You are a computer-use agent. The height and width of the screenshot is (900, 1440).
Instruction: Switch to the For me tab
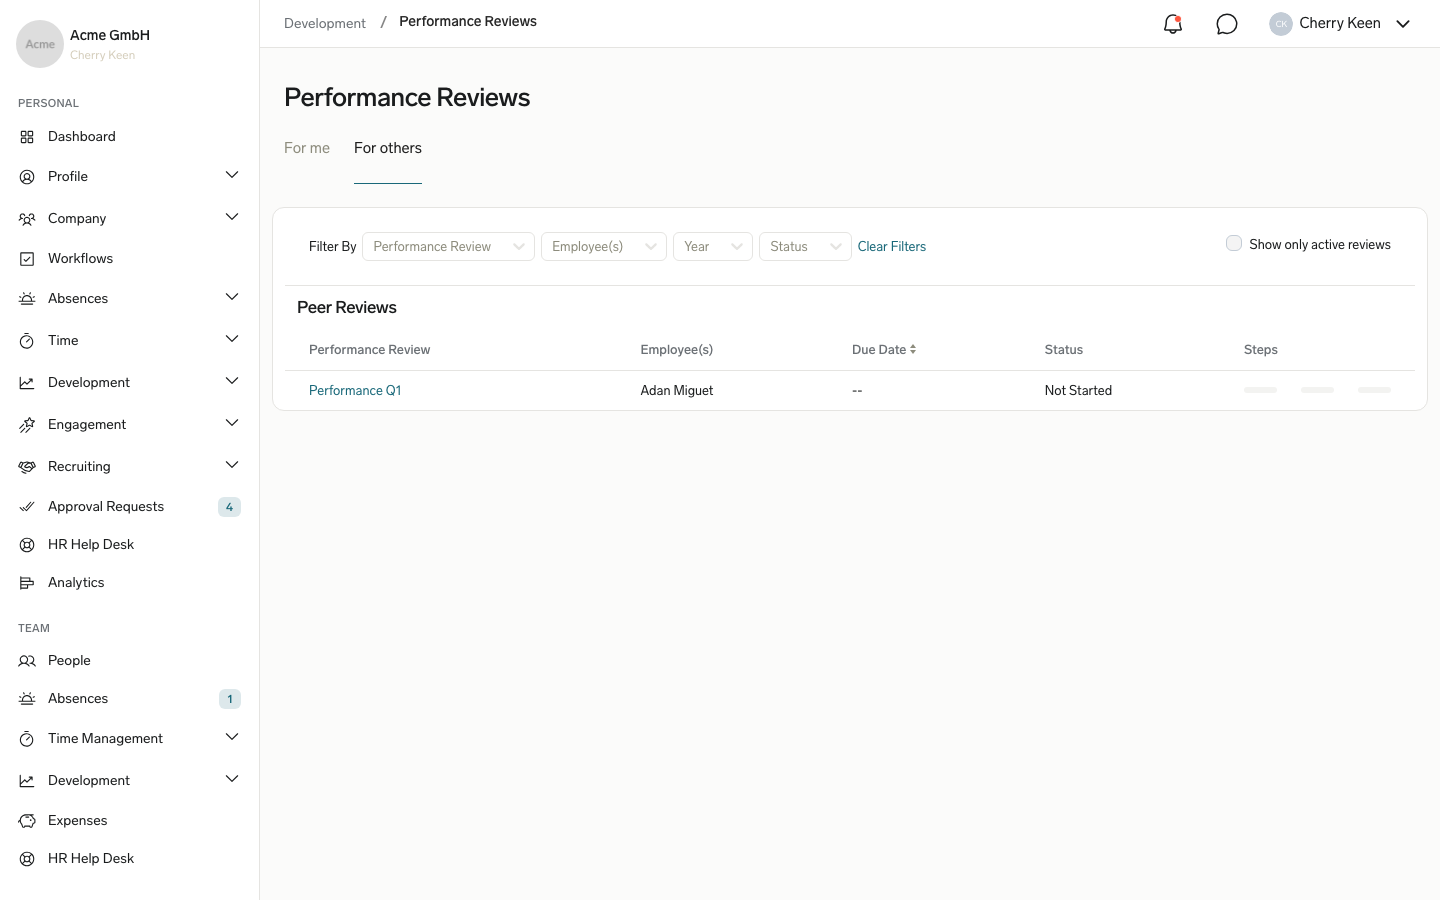(x=307, y=148)
